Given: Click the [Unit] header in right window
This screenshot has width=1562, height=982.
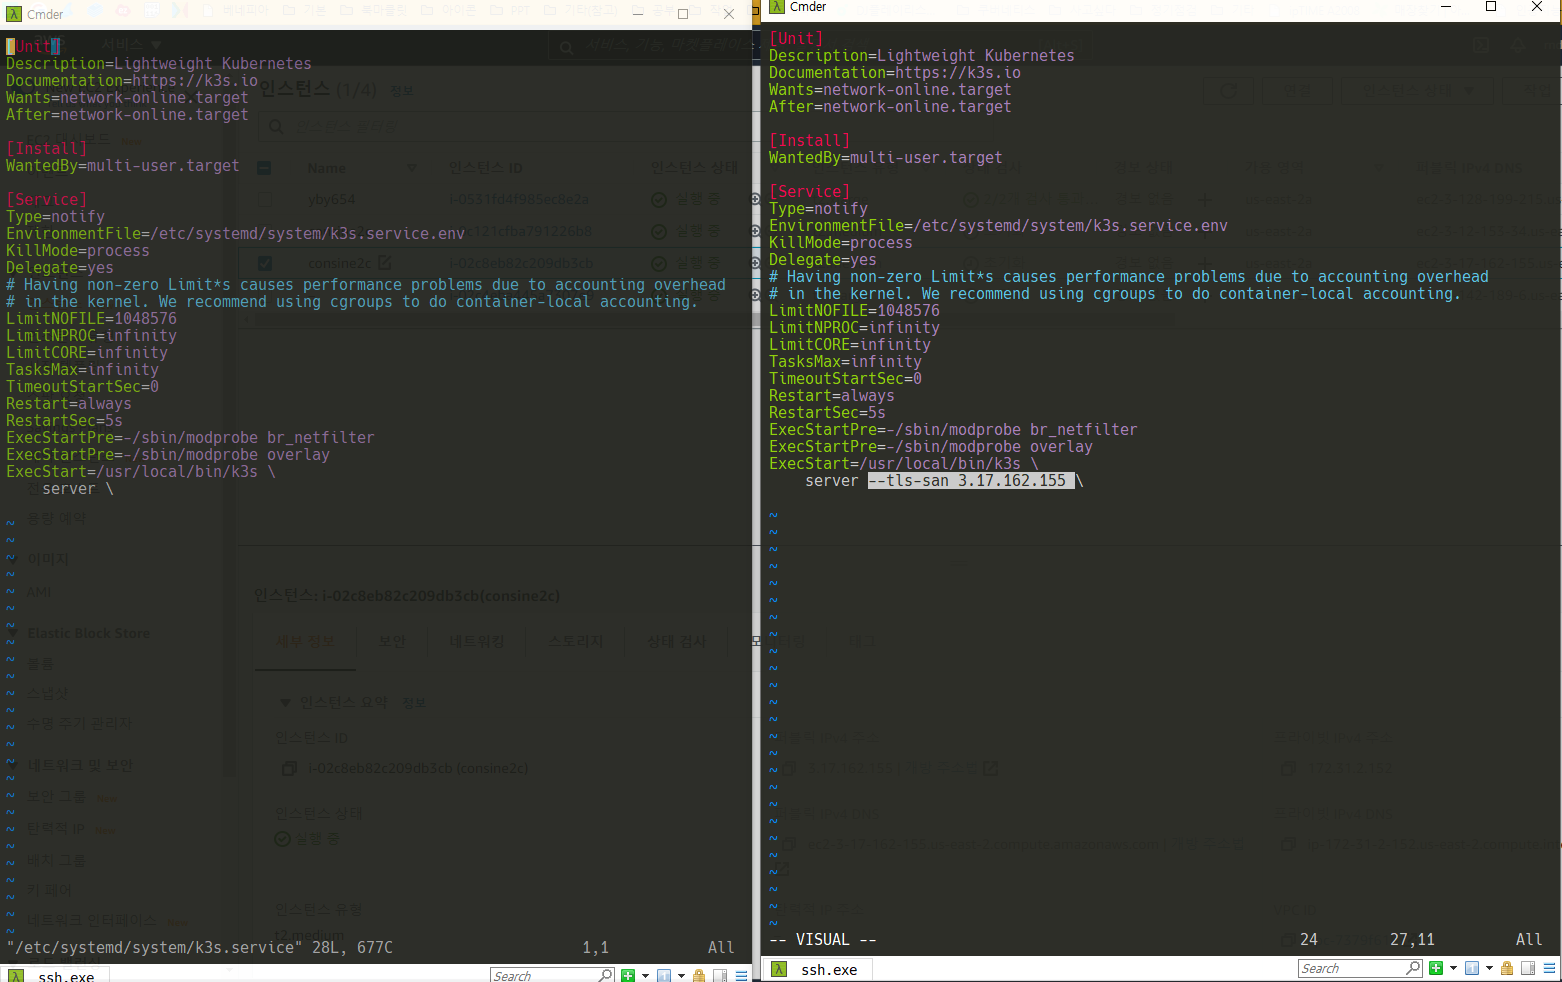Looking at the screenshot, I should (x=796, y=39).
